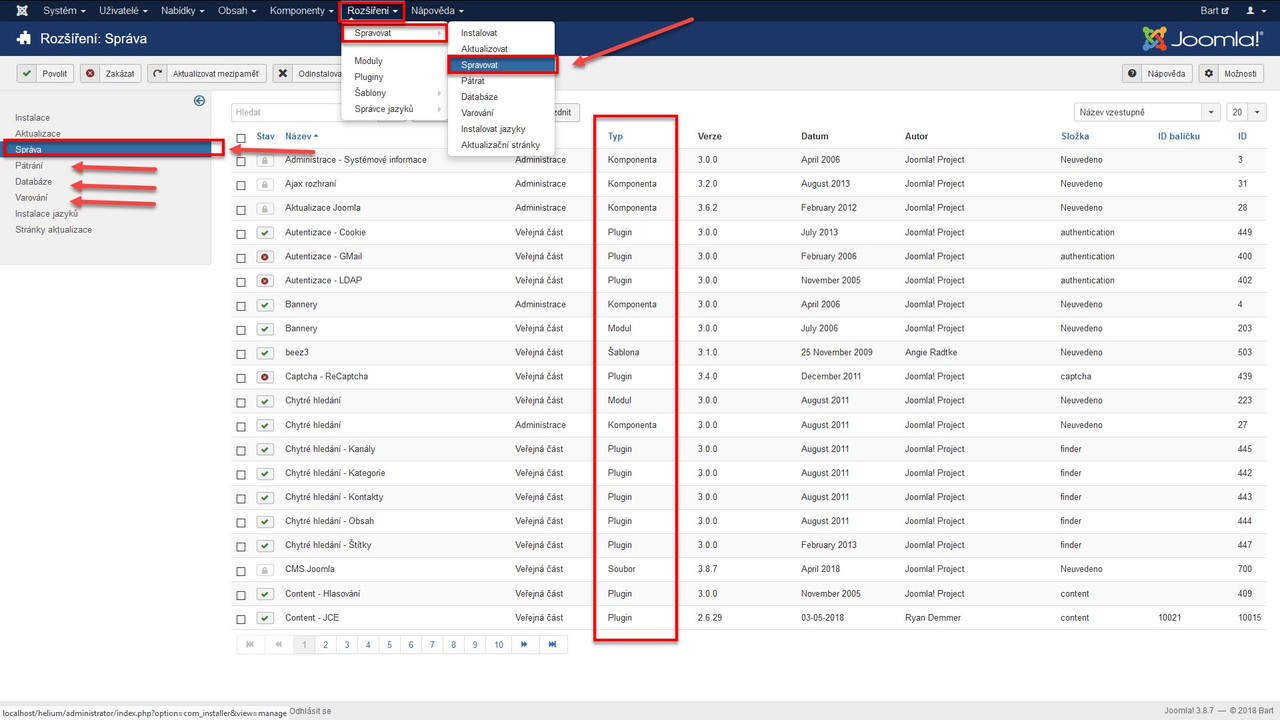The image size is (1280, 720).
Task: Toggle status icon for Chytré hledání - Kategorie
Action: tap(265, 473)
